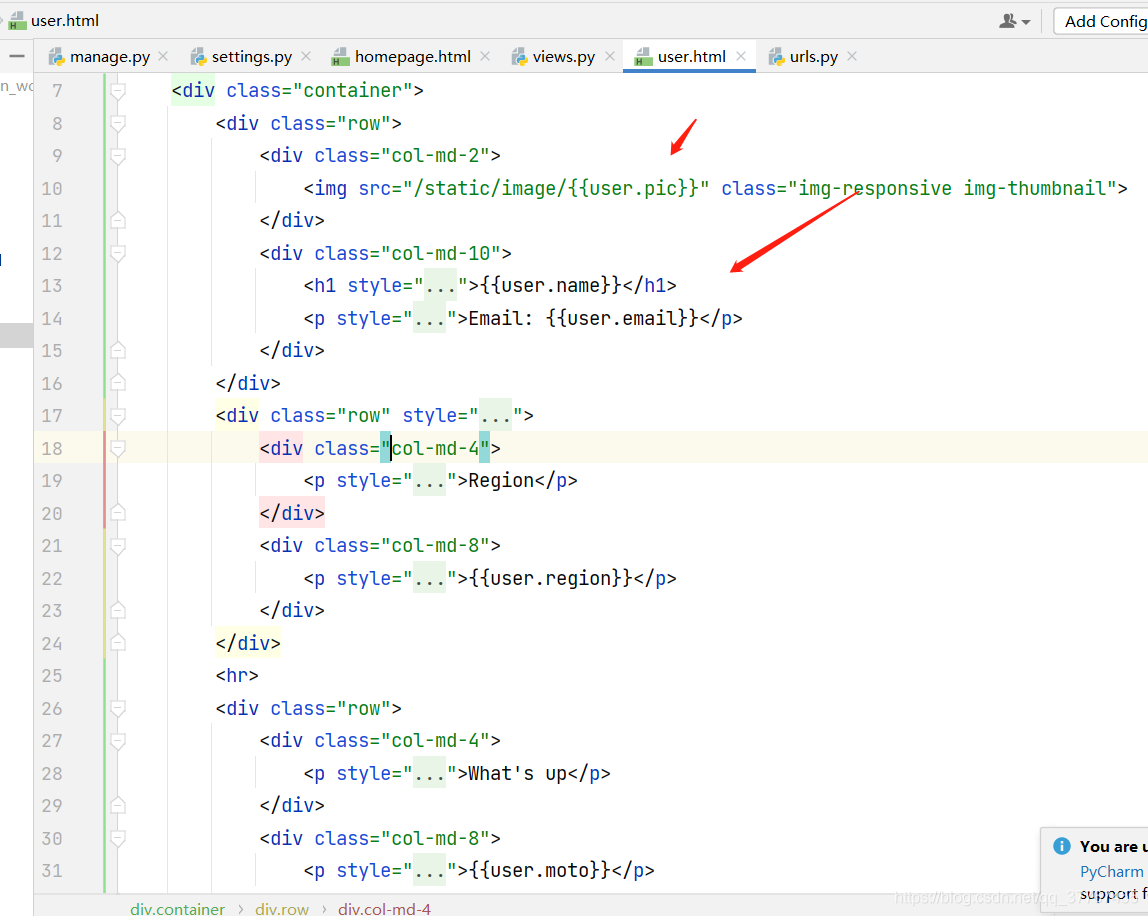The width and height of the screenshot is (1148, 916).
Task: Click the {{user.name}} template variable
Action: click(551, 286)
